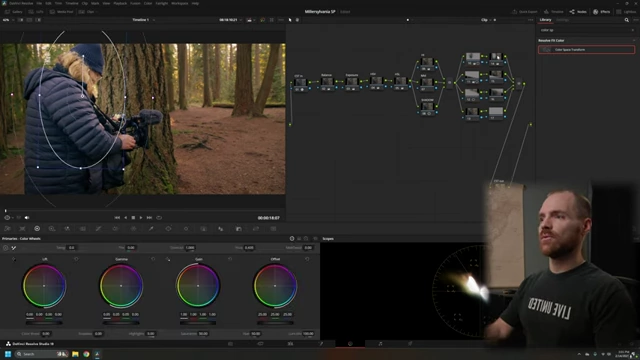Image resolution: width=640 pixels, height=360 pixels.
Task: Open the Qualifier eyedropper palette
Action: (x=151, y=229)
